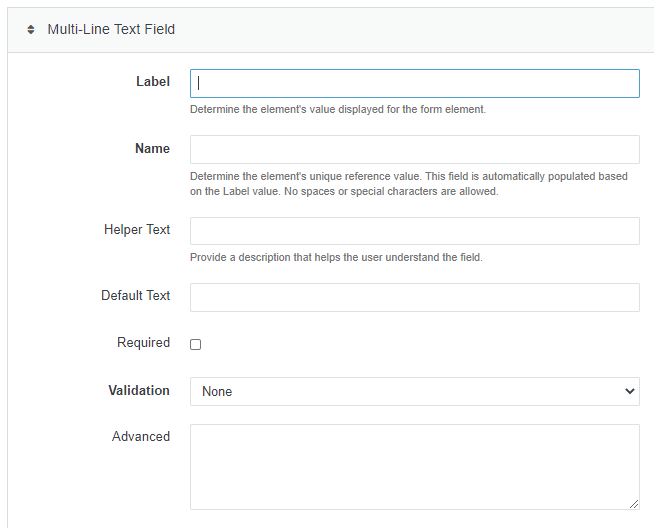Click the hint text beneath the Label field
This screenshot has width=654, height=528.
pos(338,109)
